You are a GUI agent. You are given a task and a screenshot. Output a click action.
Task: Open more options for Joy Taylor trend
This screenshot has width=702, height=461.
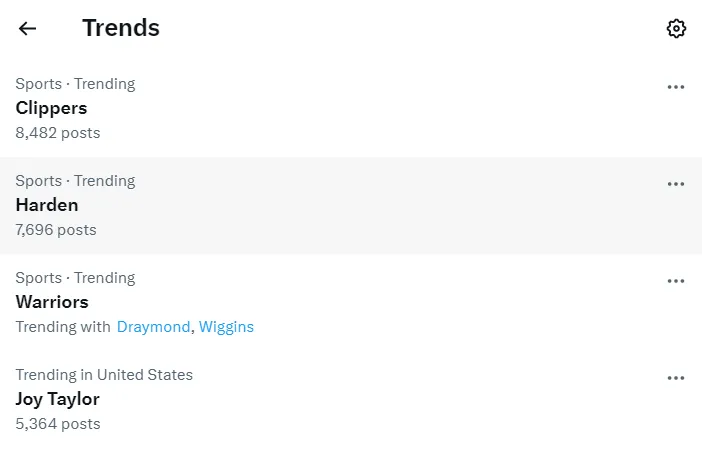(x=676, y=378)
